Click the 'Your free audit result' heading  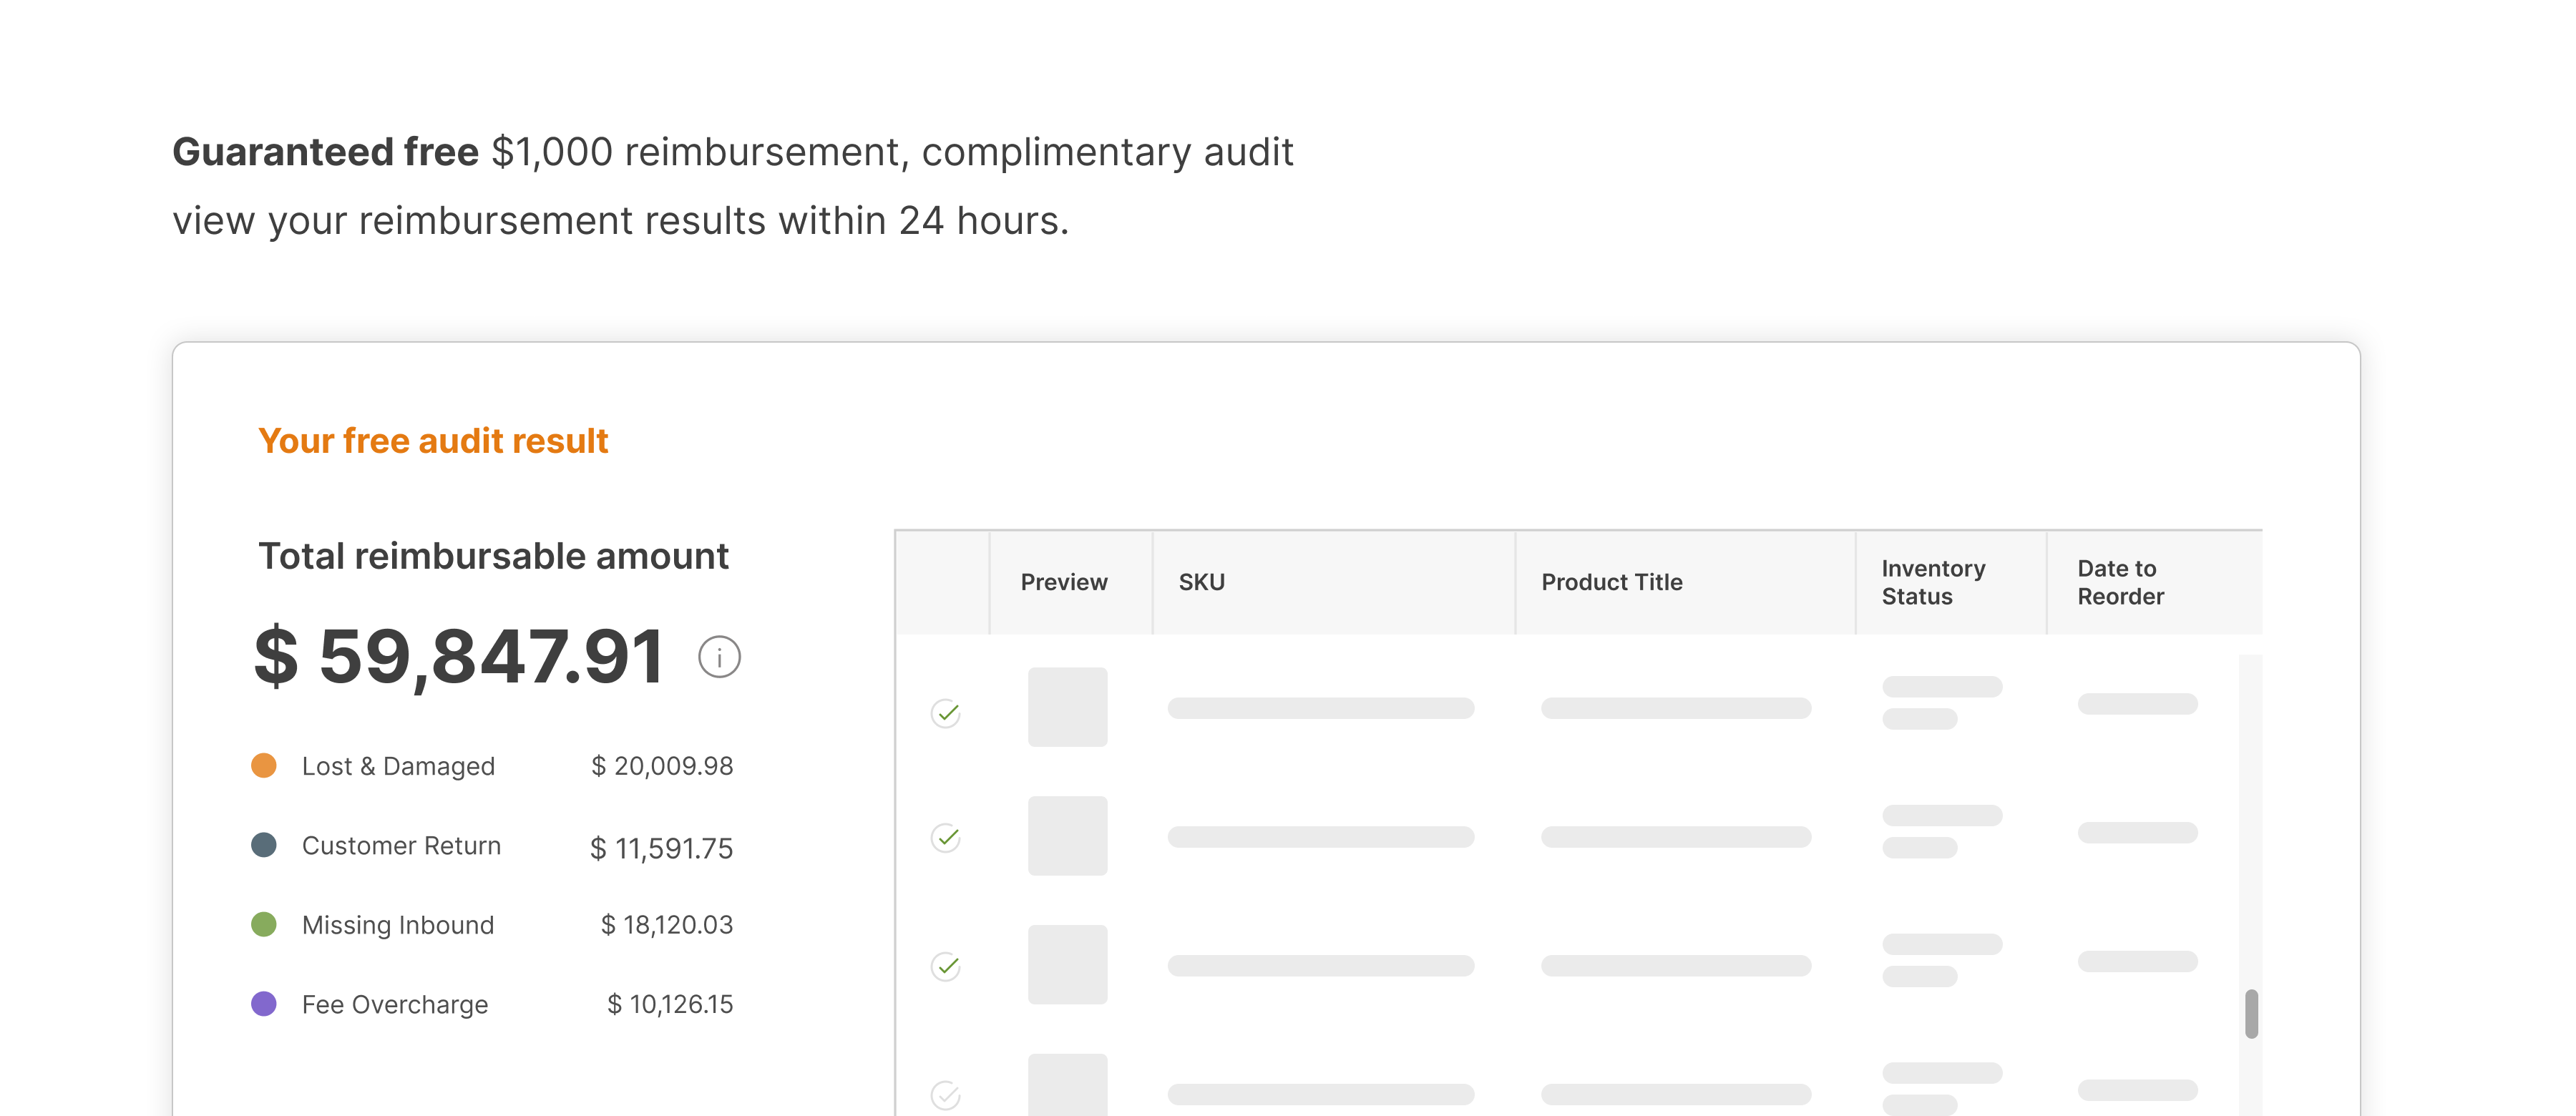[433, 441]
